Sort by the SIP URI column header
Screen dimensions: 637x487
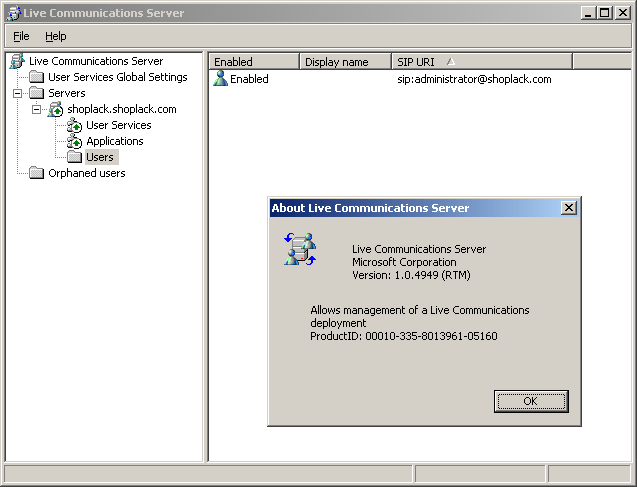481,62
